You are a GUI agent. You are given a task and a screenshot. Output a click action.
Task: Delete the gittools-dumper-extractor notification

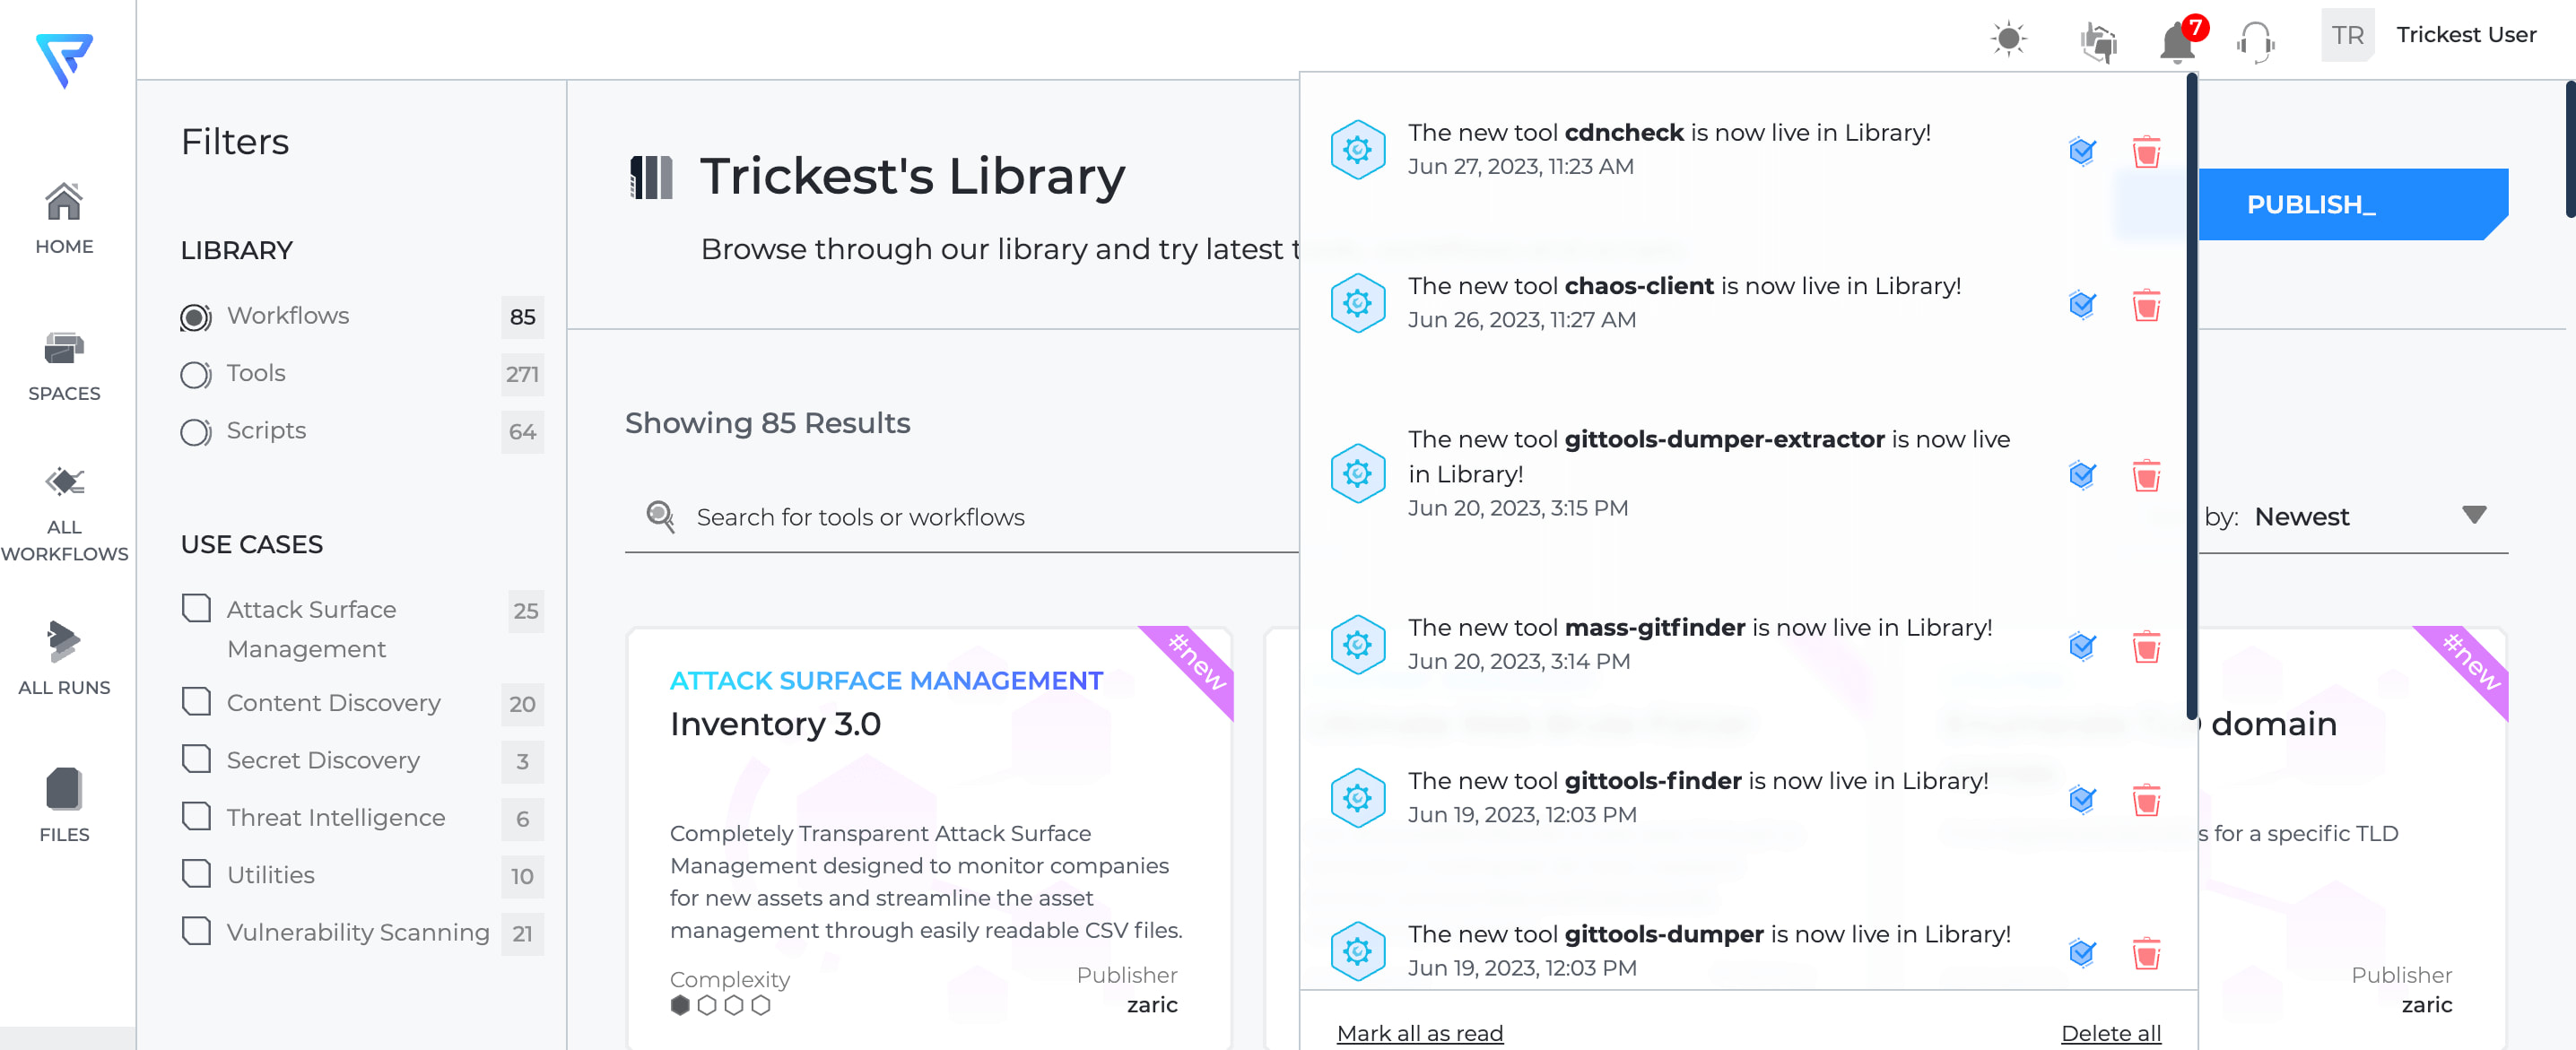click(2146, 474)
